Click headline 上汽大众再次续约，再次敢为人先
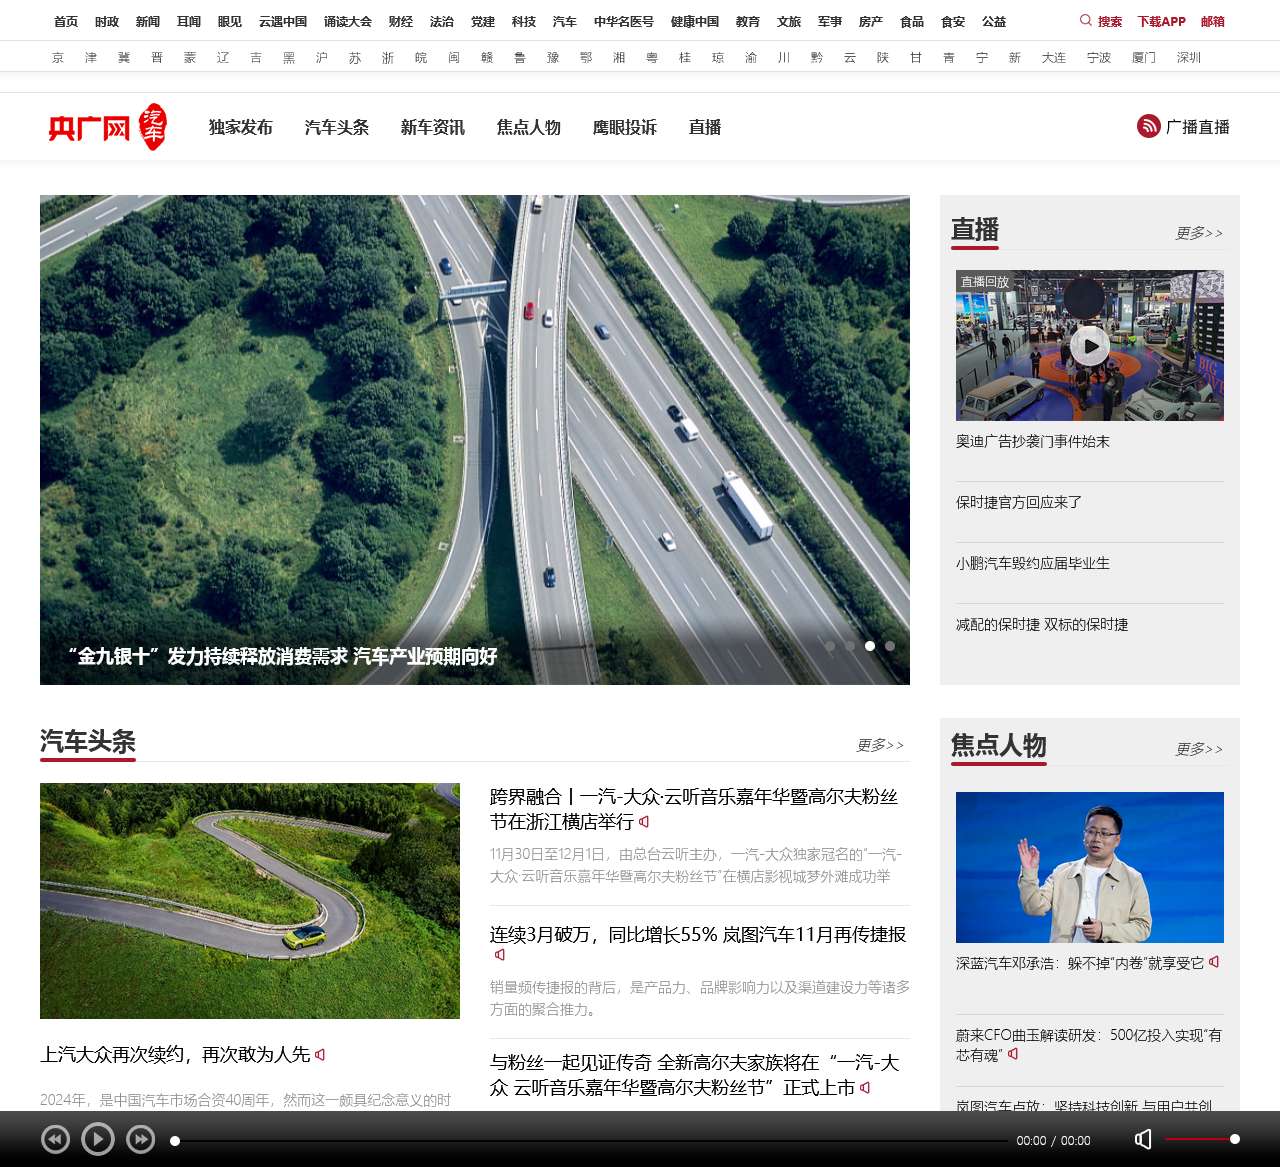This screenshot has width=1280, height=1167. point(175,1055)
